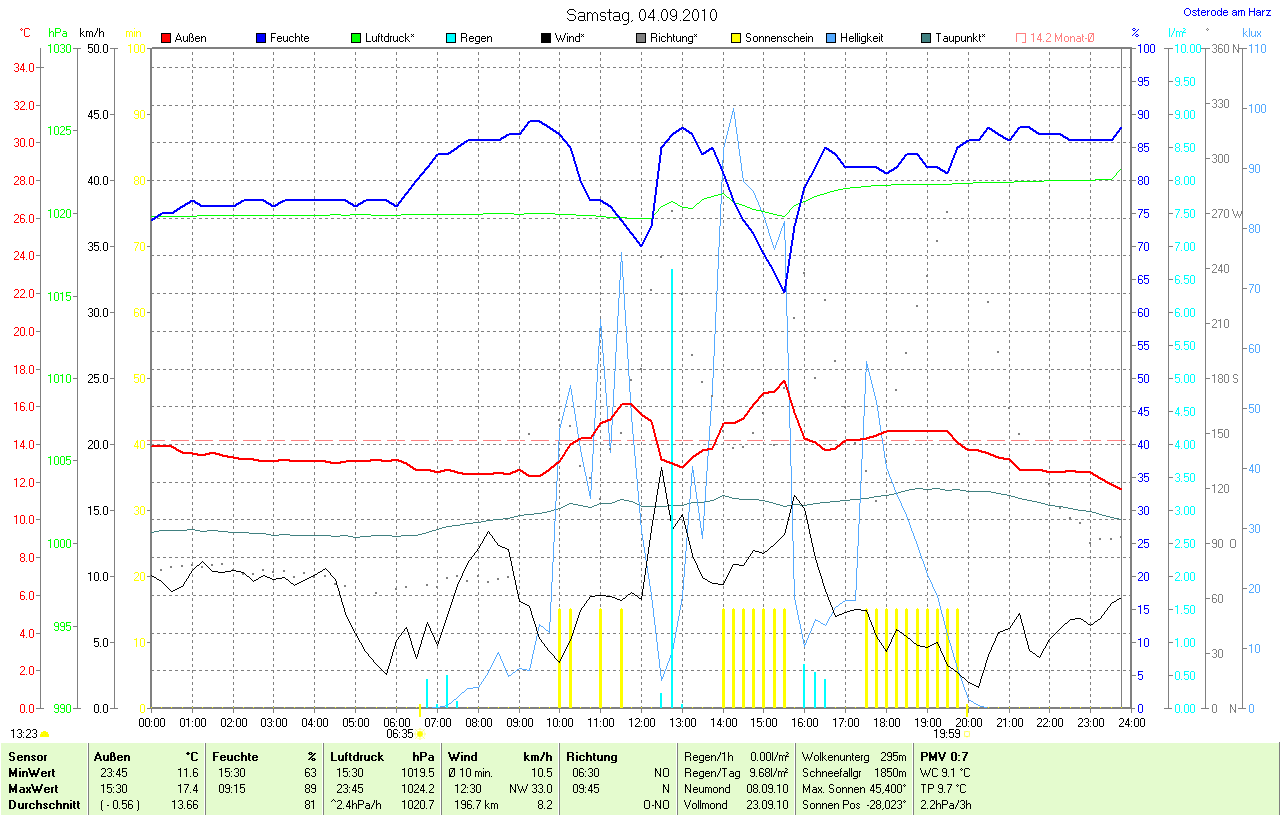1280x815 pixels.
Task: Click the black Wind legend square
Action: click(x=545, y=38)
